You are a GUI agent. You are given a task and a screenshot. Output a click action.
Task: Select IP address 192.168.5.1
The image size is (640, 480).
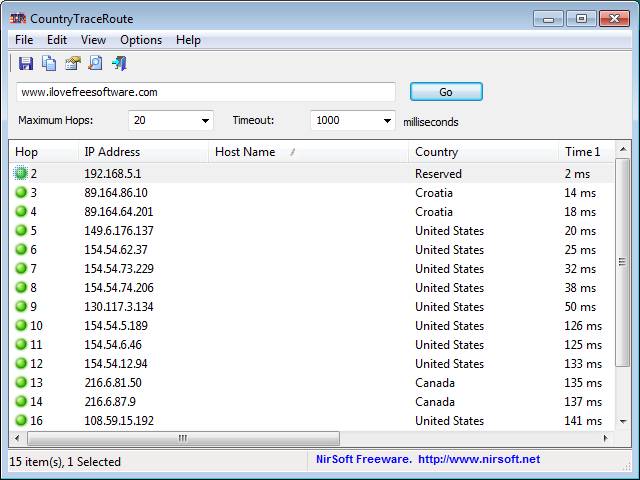(x=113, y=173)
